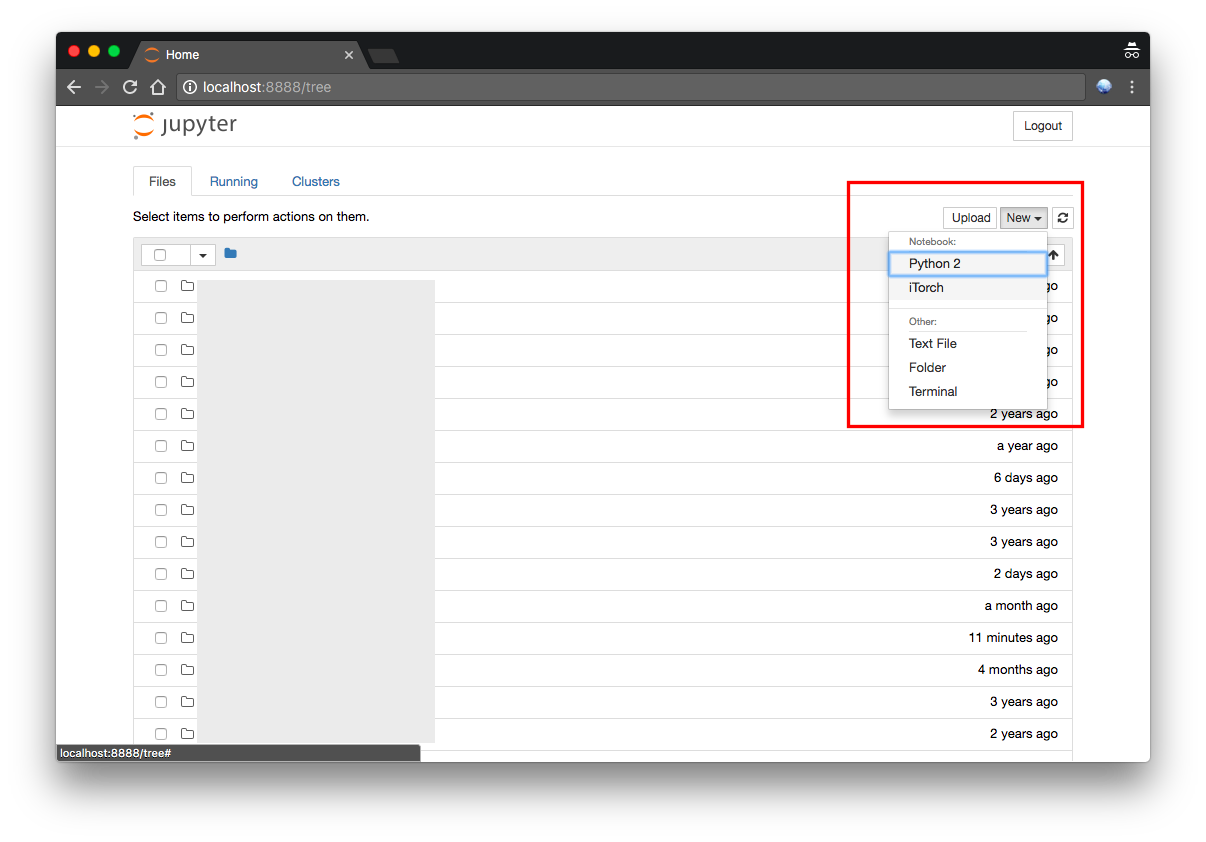1206x842 pixels.
Task: Tick the checkbox for '11 minutes ago' folder
Action: (161, 638)
